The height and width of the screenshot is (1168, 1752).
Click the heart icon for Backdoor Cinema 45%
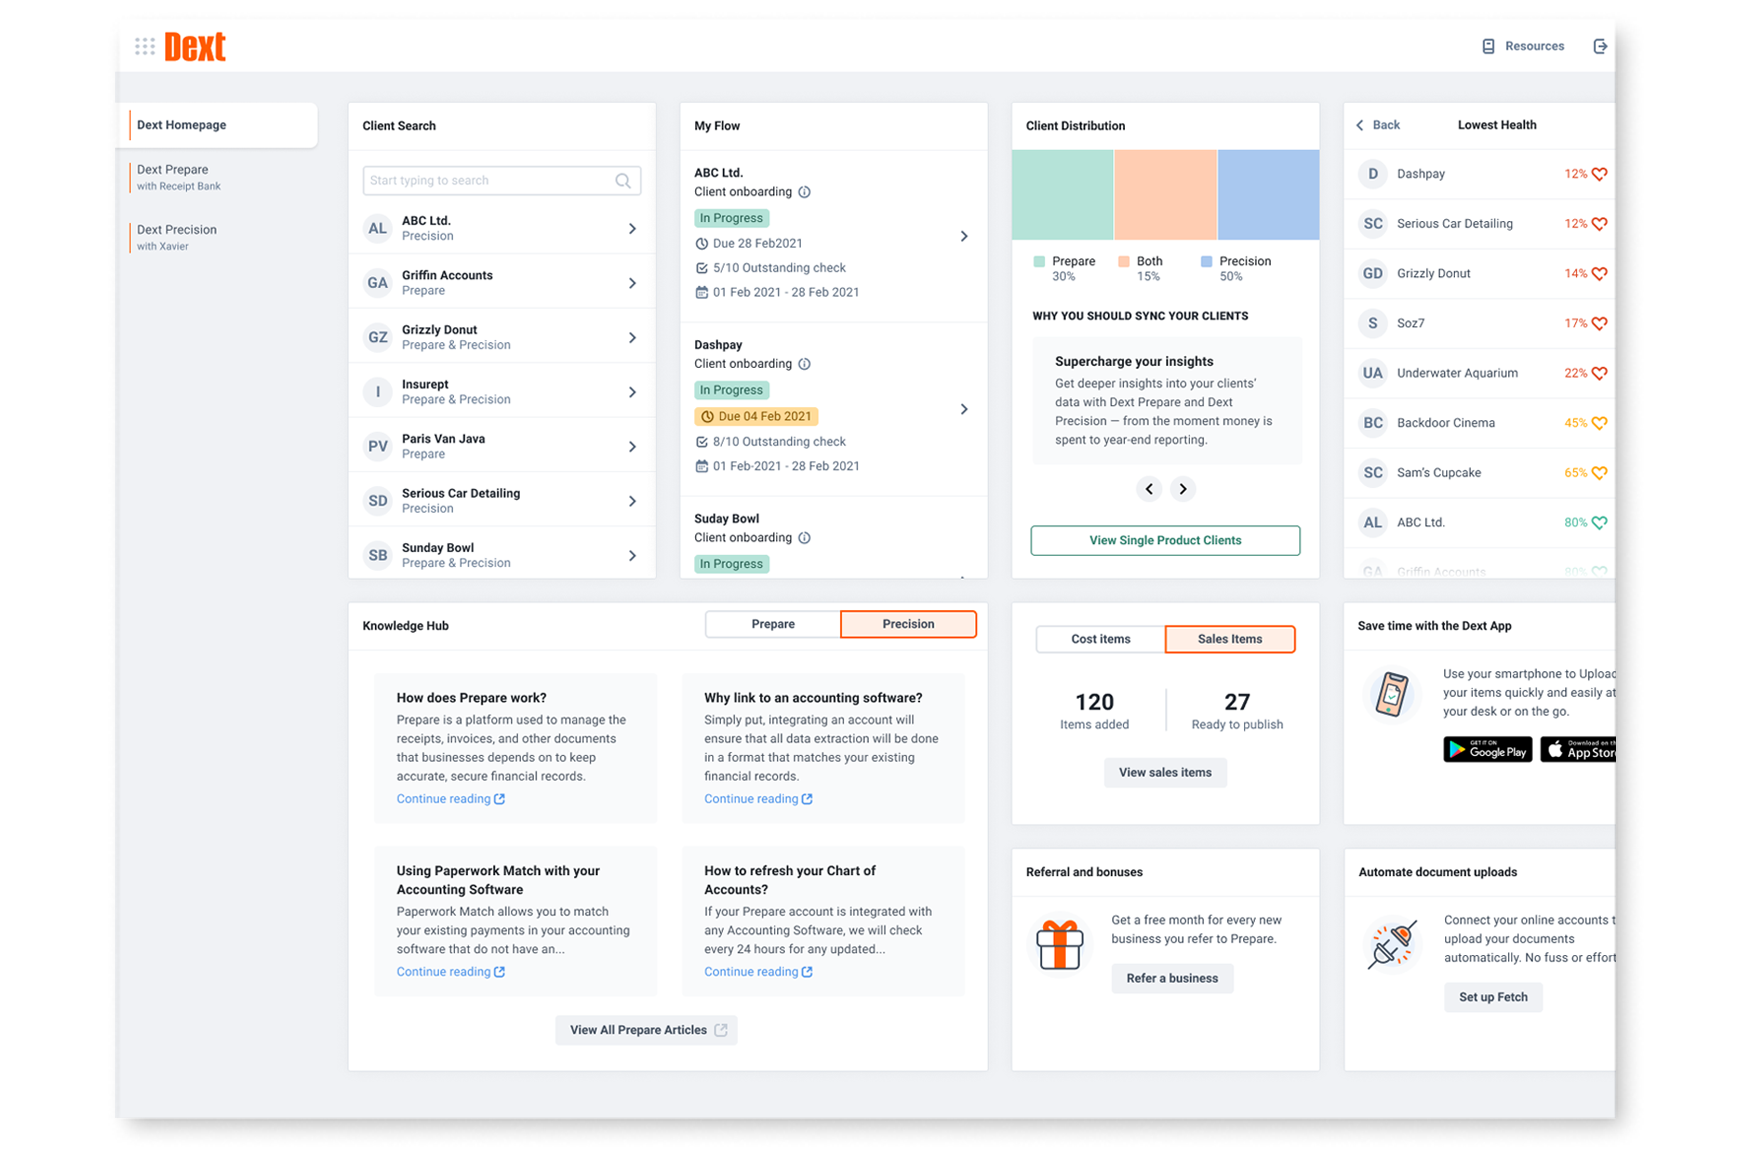[1600, 423]
